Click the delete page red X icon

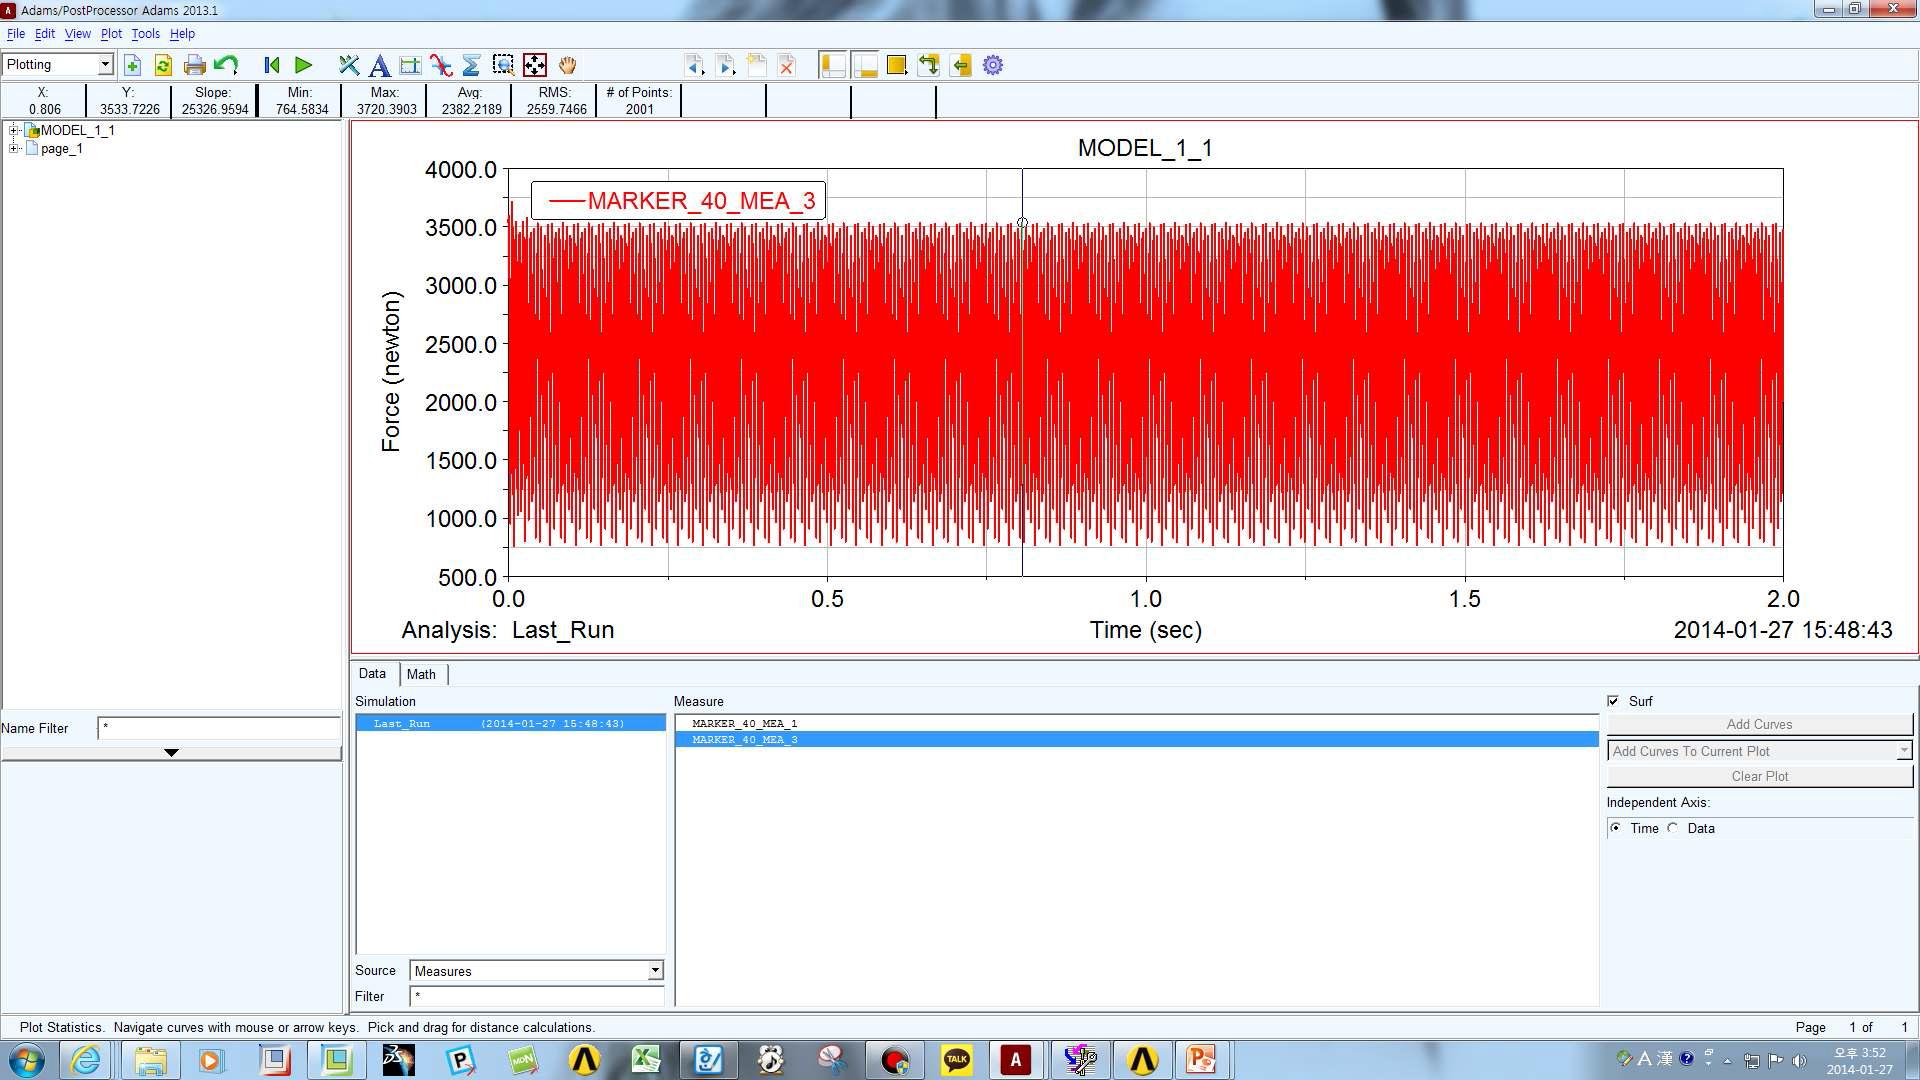(787, 66)
